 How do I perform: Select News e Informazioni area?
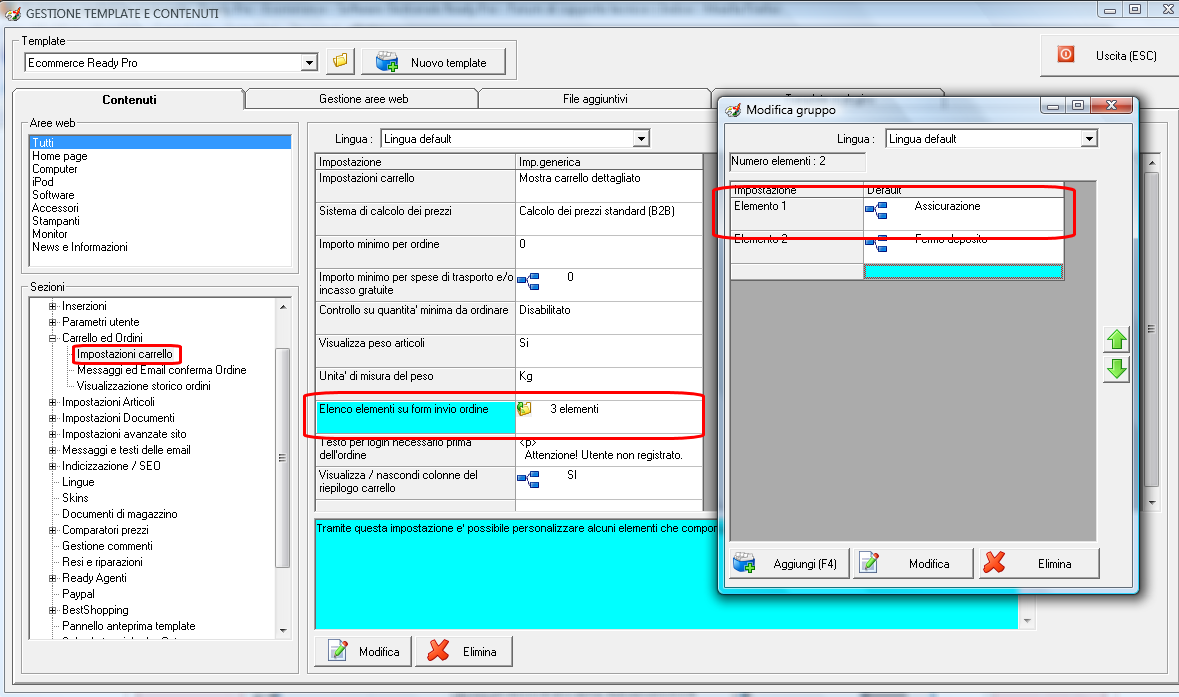(80, 247)
